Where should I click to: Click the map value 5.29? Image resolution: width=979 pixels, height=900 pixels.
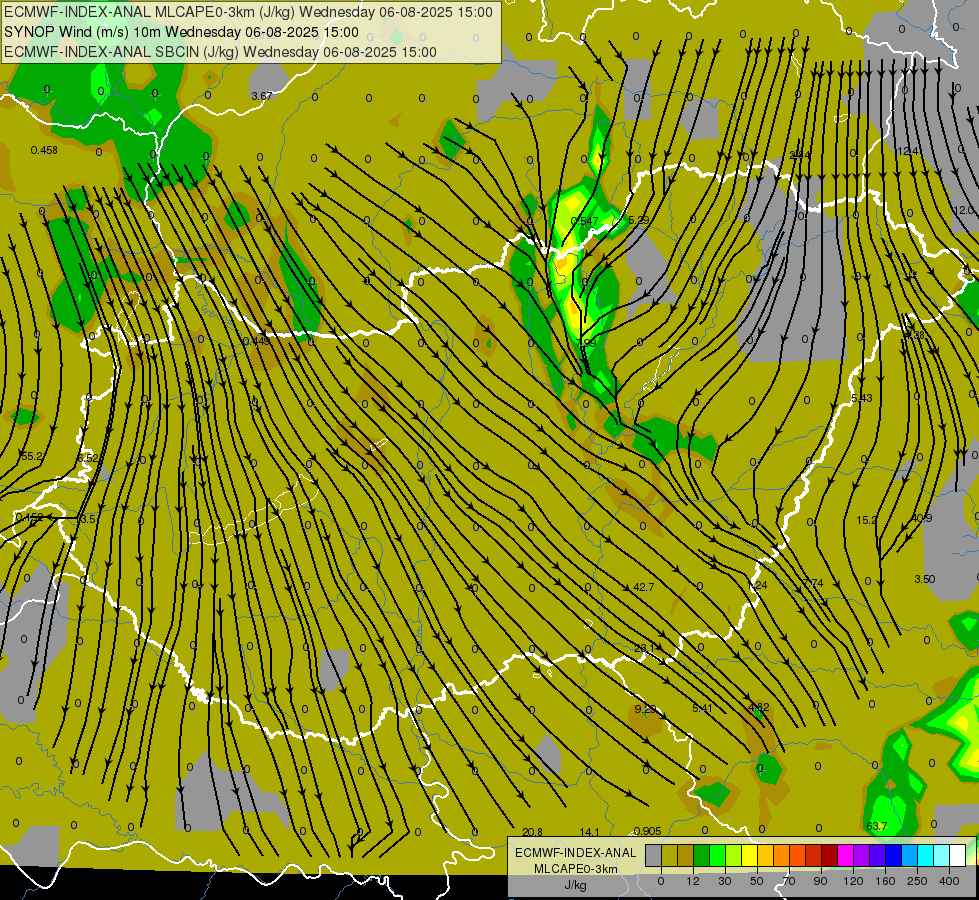pyautogui.click(x=639, y=220)
